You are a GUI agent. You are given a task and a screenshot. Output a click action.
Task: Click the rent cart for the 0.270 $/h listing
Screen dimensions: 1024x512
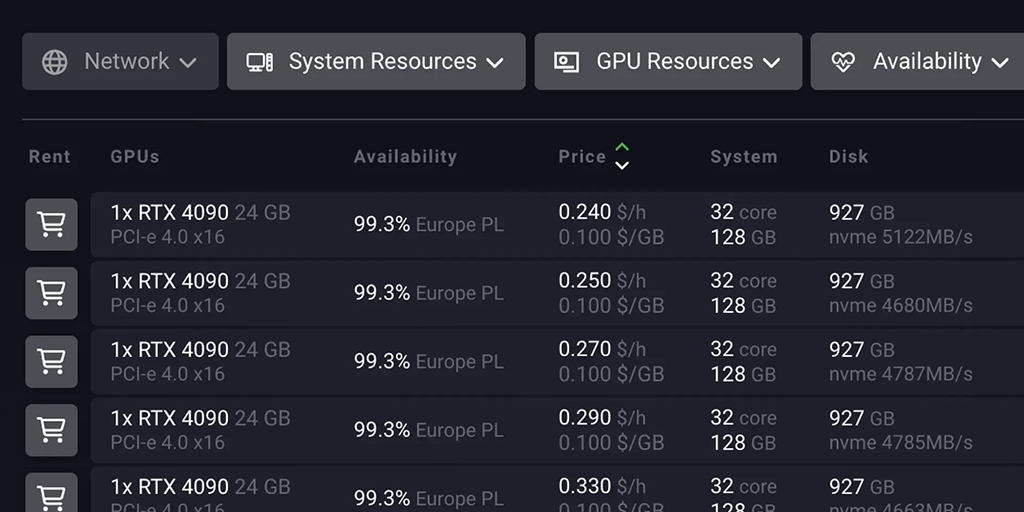tap(51, 361)
